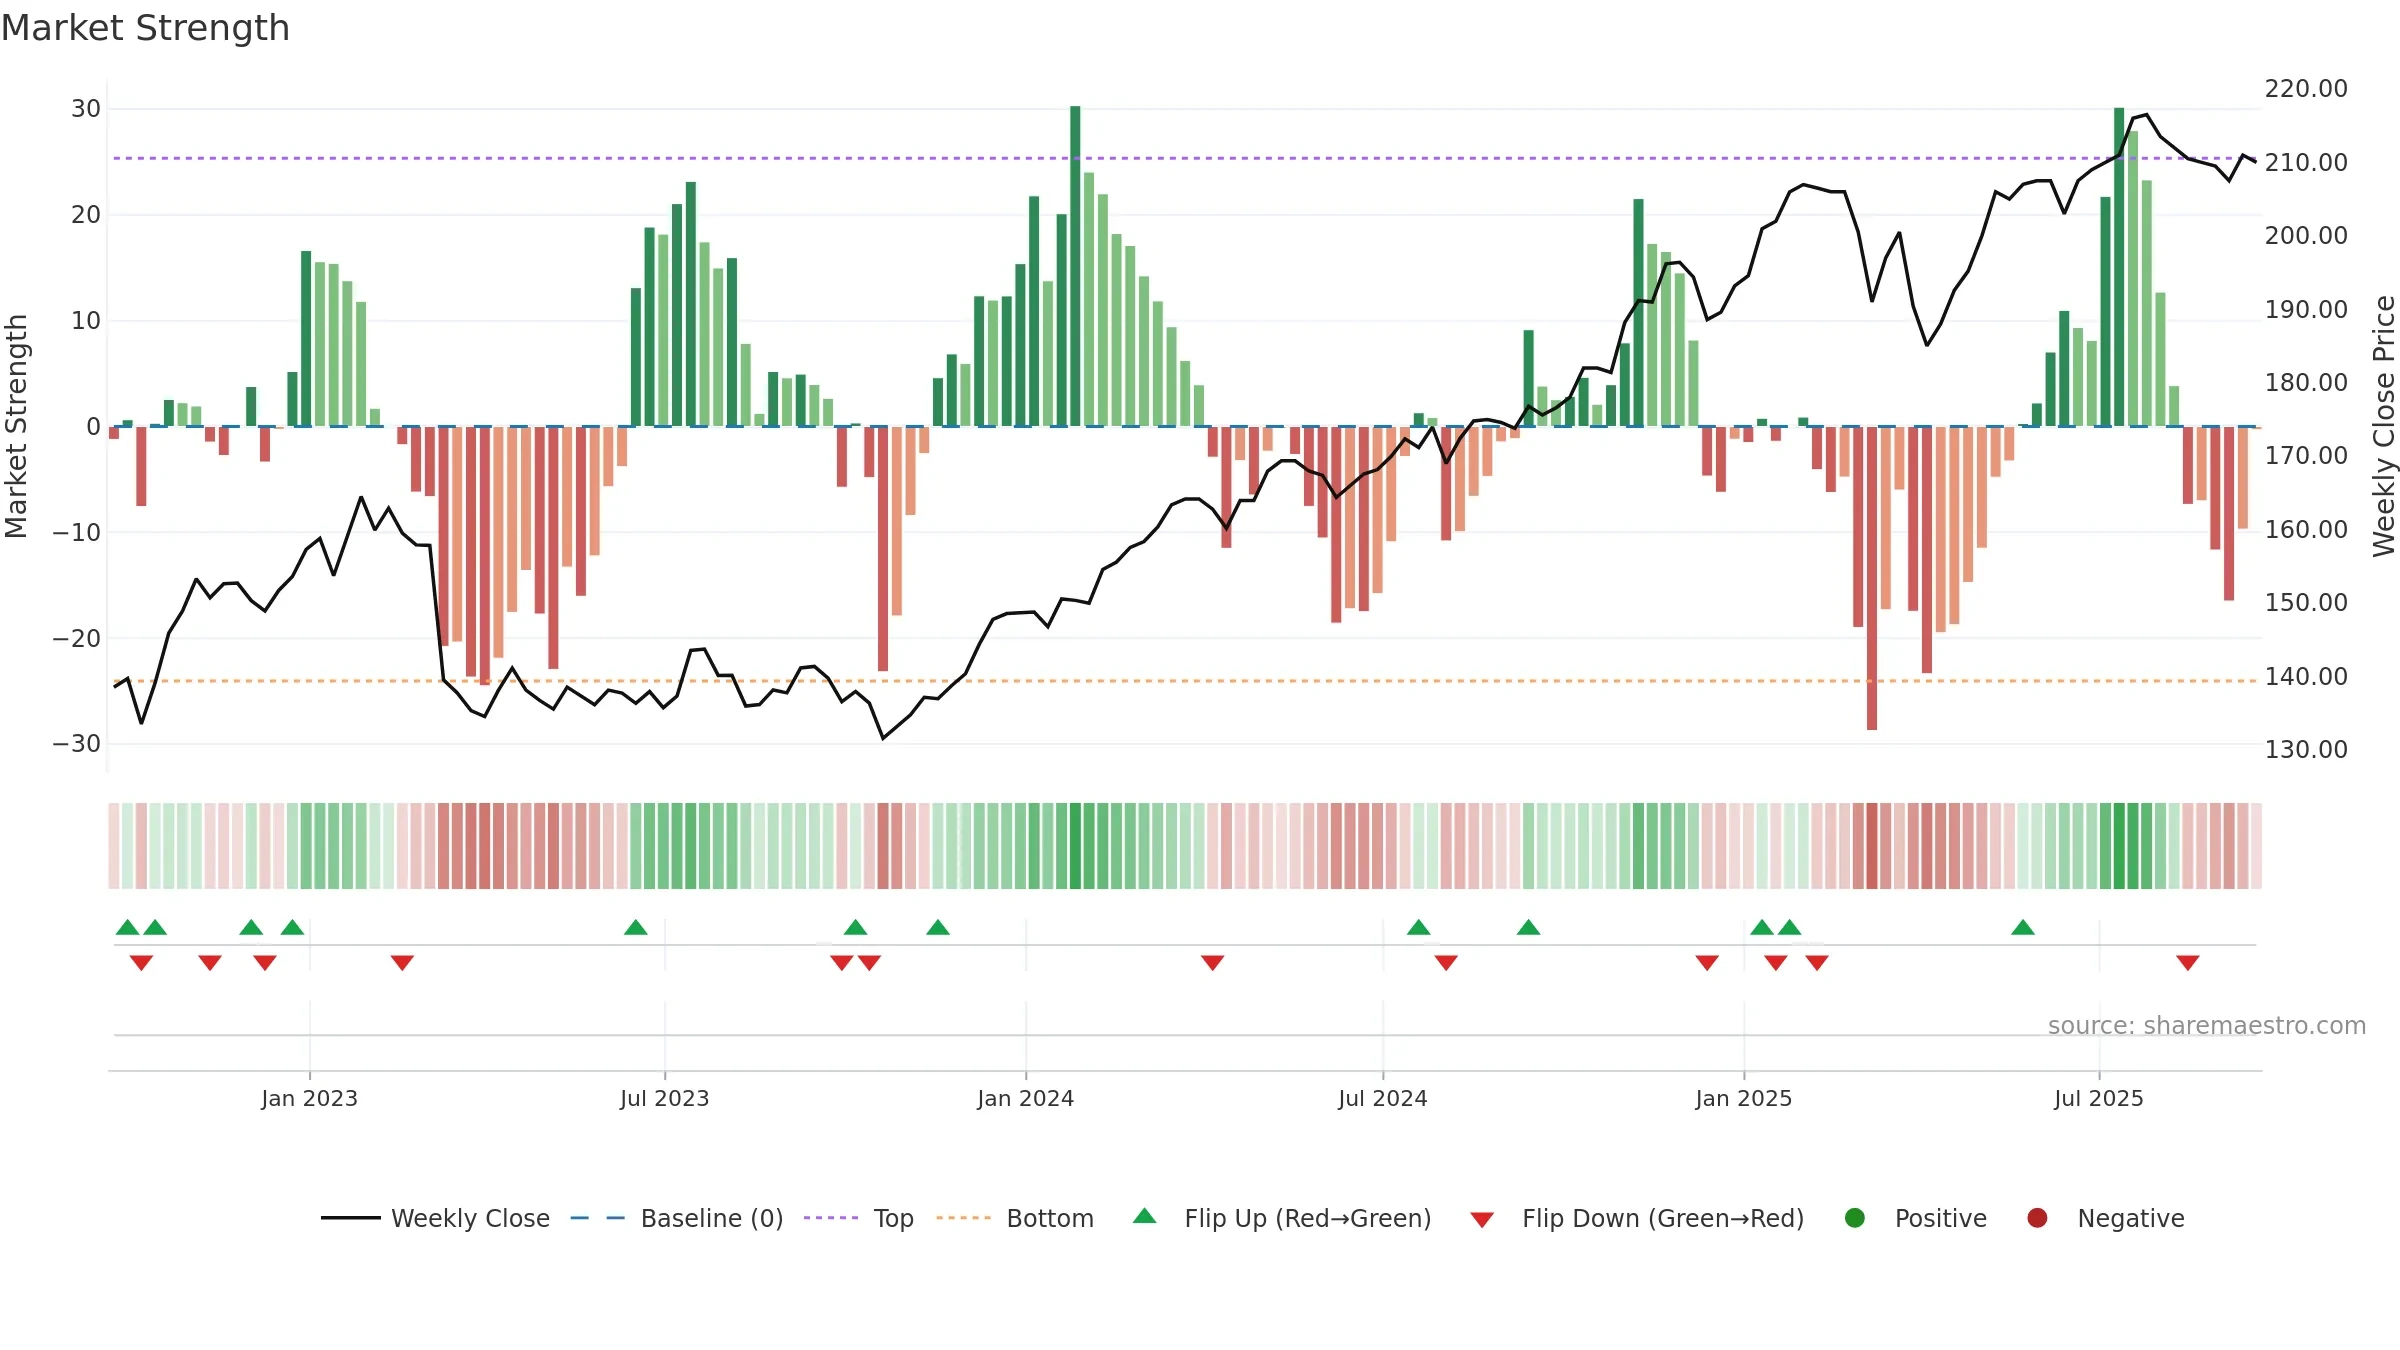Toggle the Top legend entry
This screenshot has width=2400, height=1350.
(859, 1218)
